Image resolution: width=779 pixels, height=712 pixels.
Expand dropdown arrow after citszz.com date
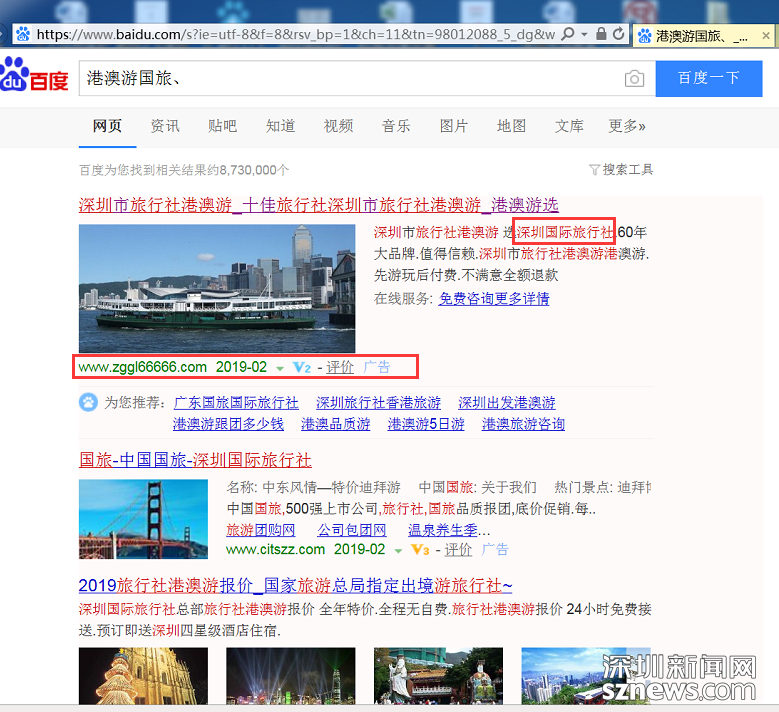(x=398, y=550)
